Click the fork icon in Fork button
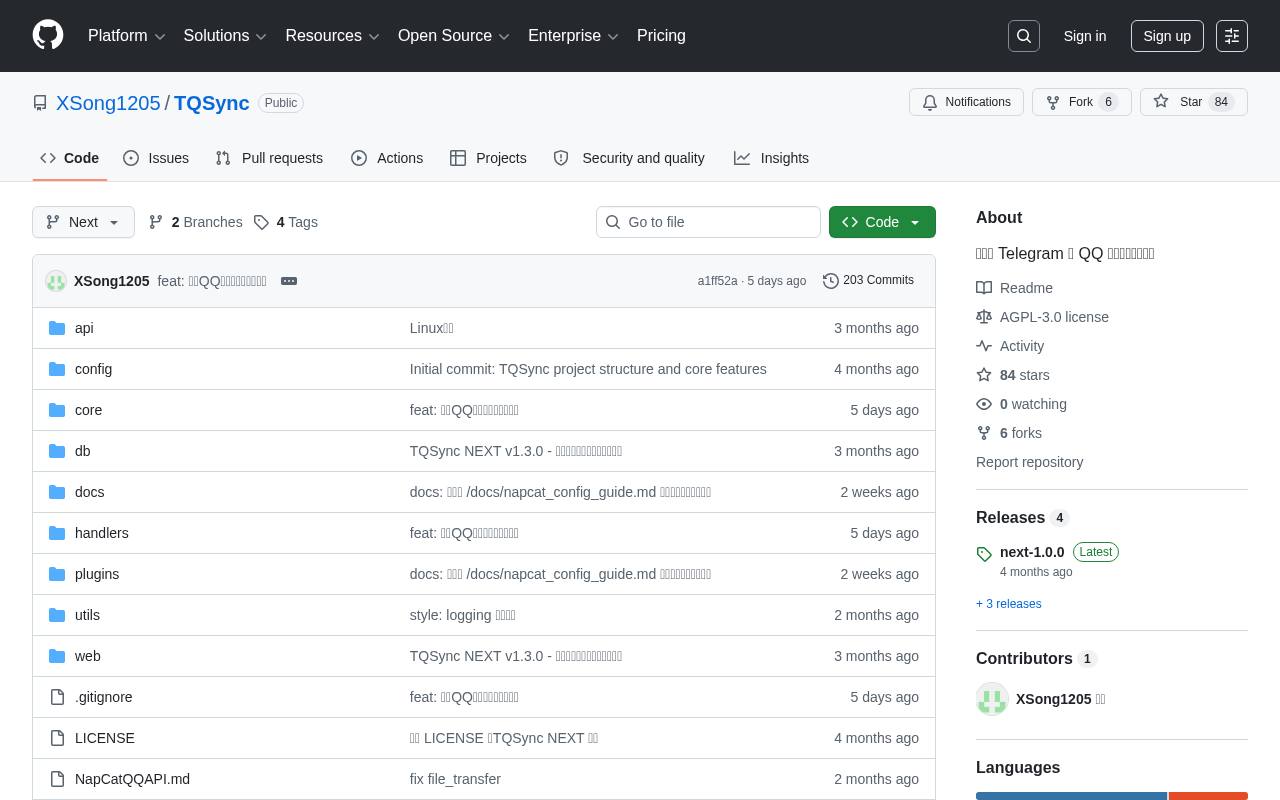Screen dimensions: 1280x800 pos(1053,102)
